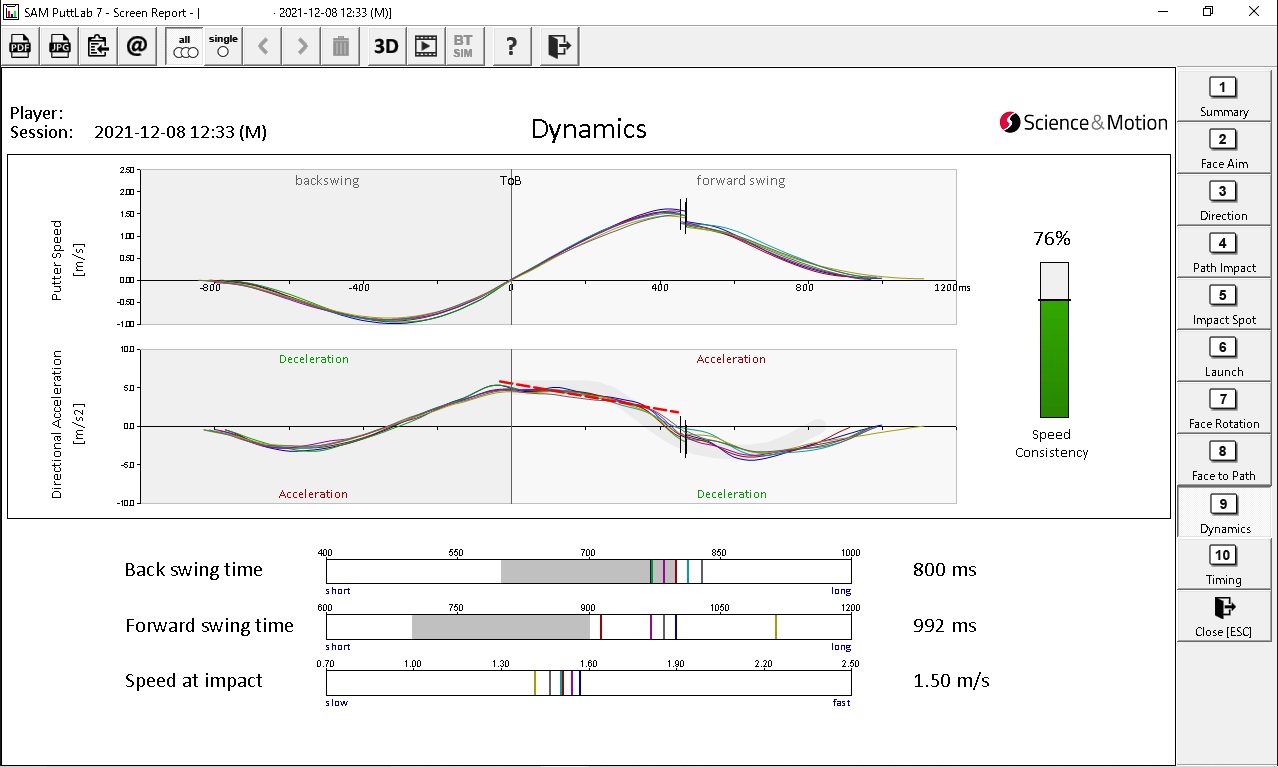Screen dimensions: 1278x767
Task: Switch to 'single' putt display mode
Action: 223,46
